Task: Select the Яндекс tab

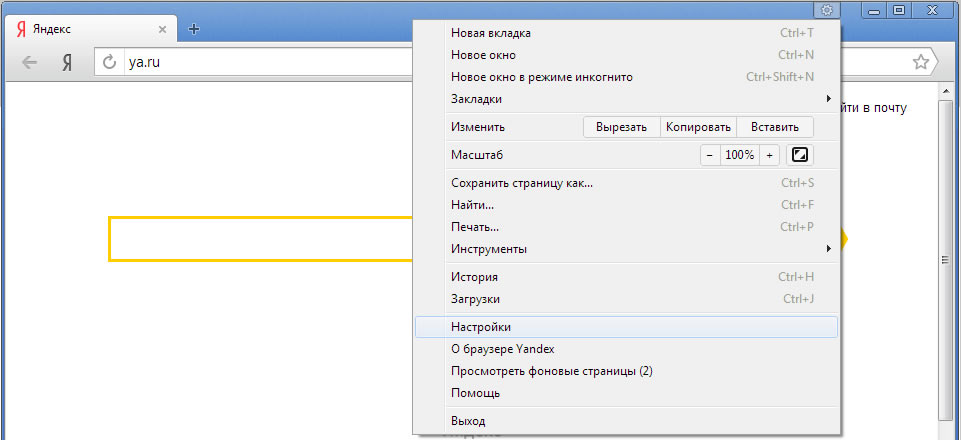Action: tap(91, 29)
